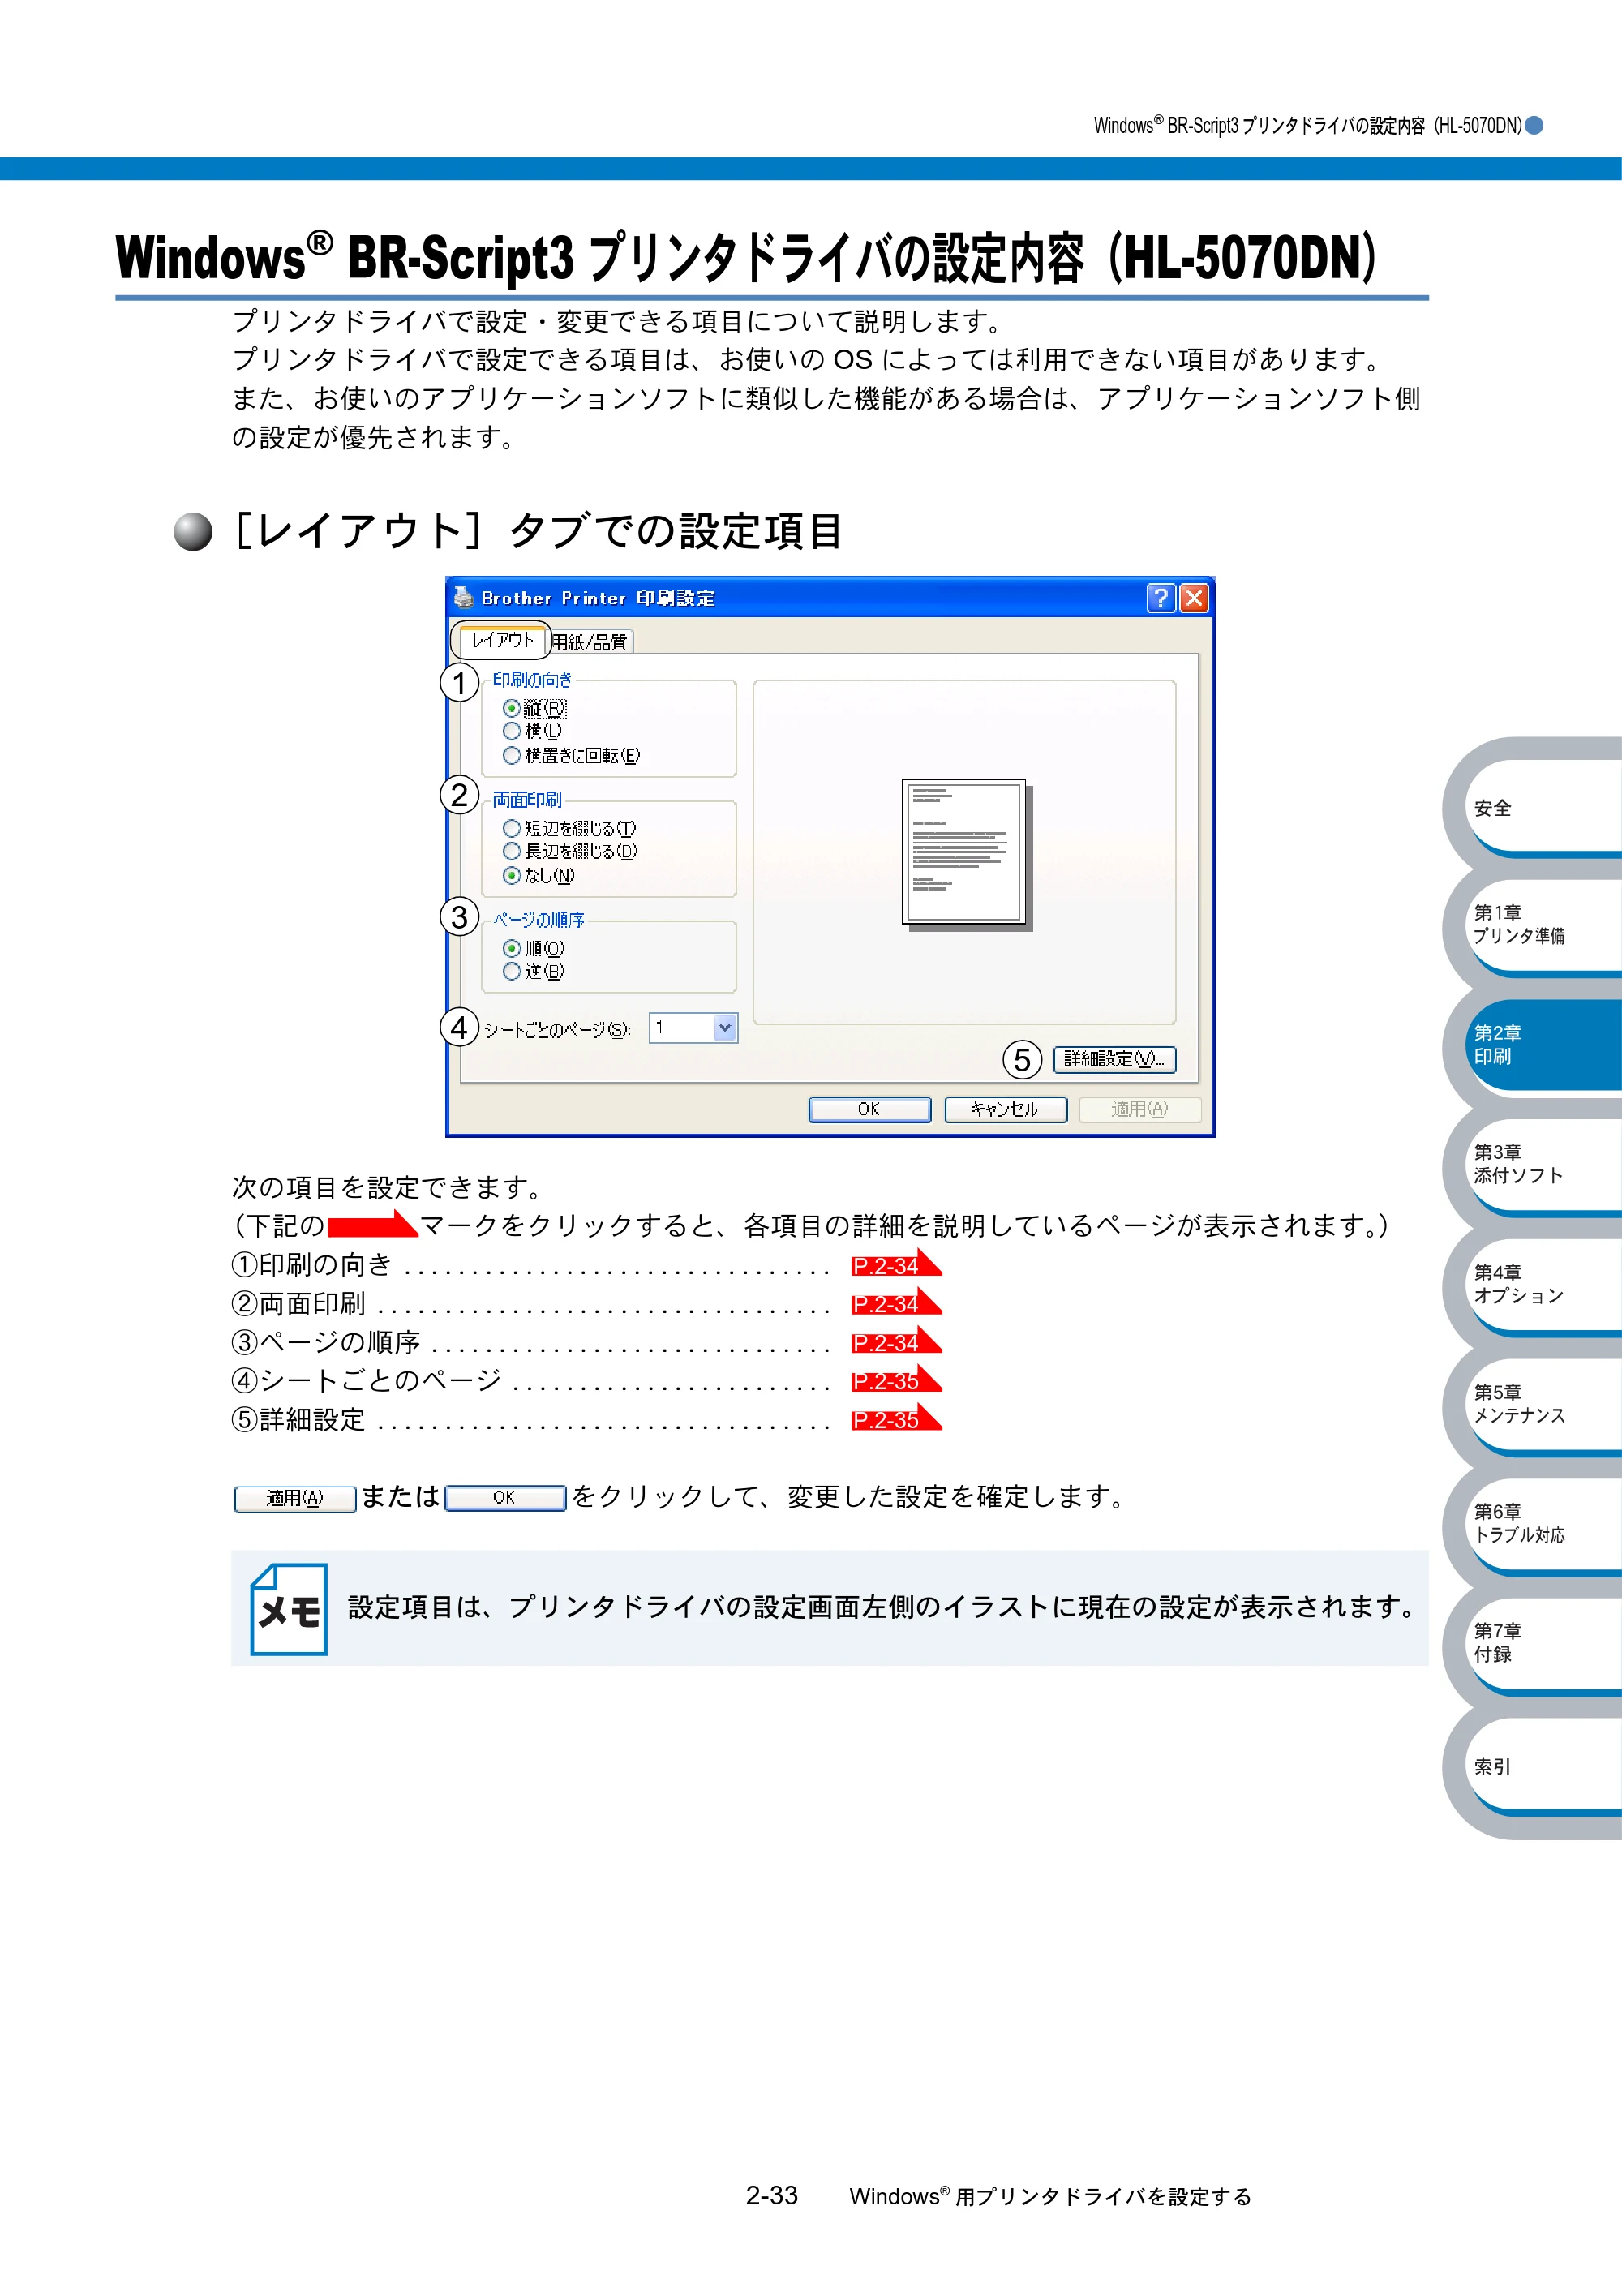Close the Brother Printer dialog
Image resolution: width=1622 pixels, height=2296 pixels.
click(1193, 598)
